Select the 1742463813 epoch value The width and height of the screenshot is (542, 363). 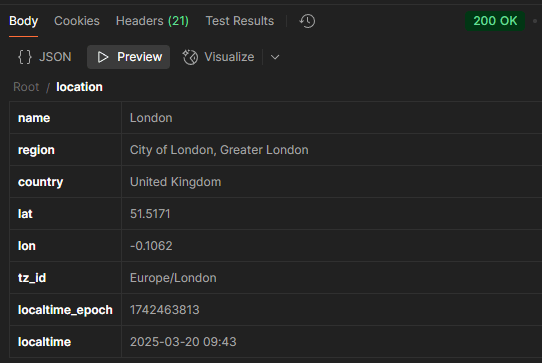coord(165,310)
